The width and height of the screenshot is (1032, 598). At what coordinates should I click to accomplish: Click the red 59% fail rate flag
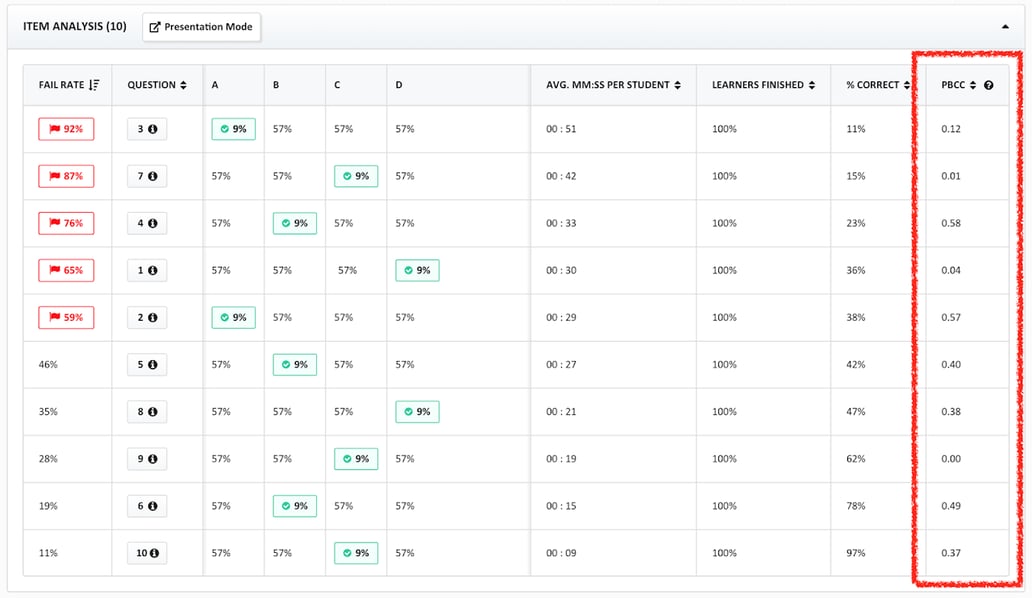(66, 317)
